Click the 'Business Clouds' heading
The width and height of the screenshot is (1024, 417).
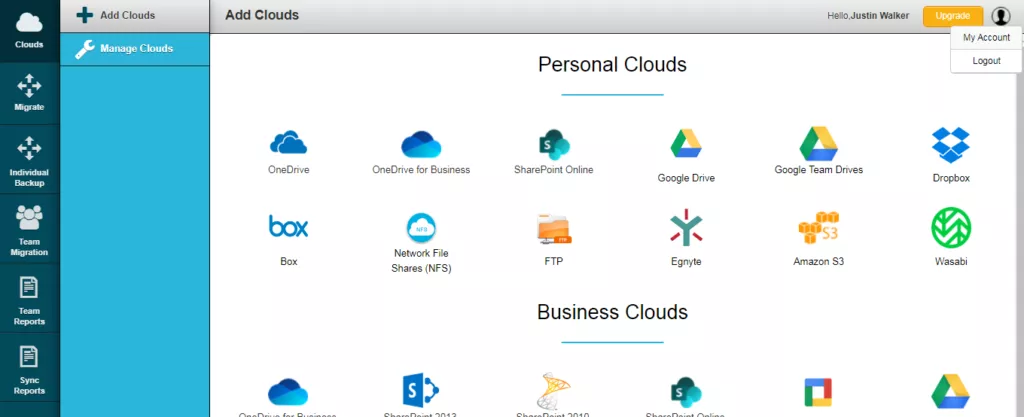click(x=612, y=312)
